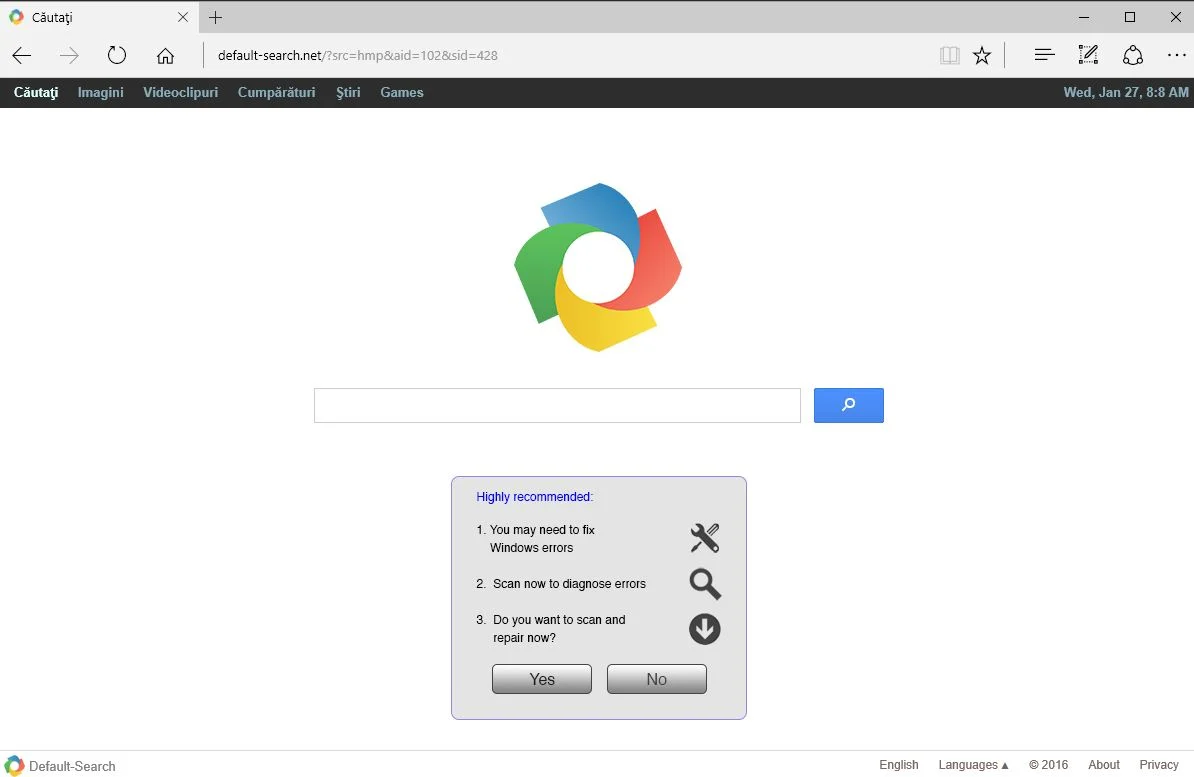This screenshot has height=777, width=1194.
Task: Click the blue search magnifier button
Action: click(x=848, y=405)
